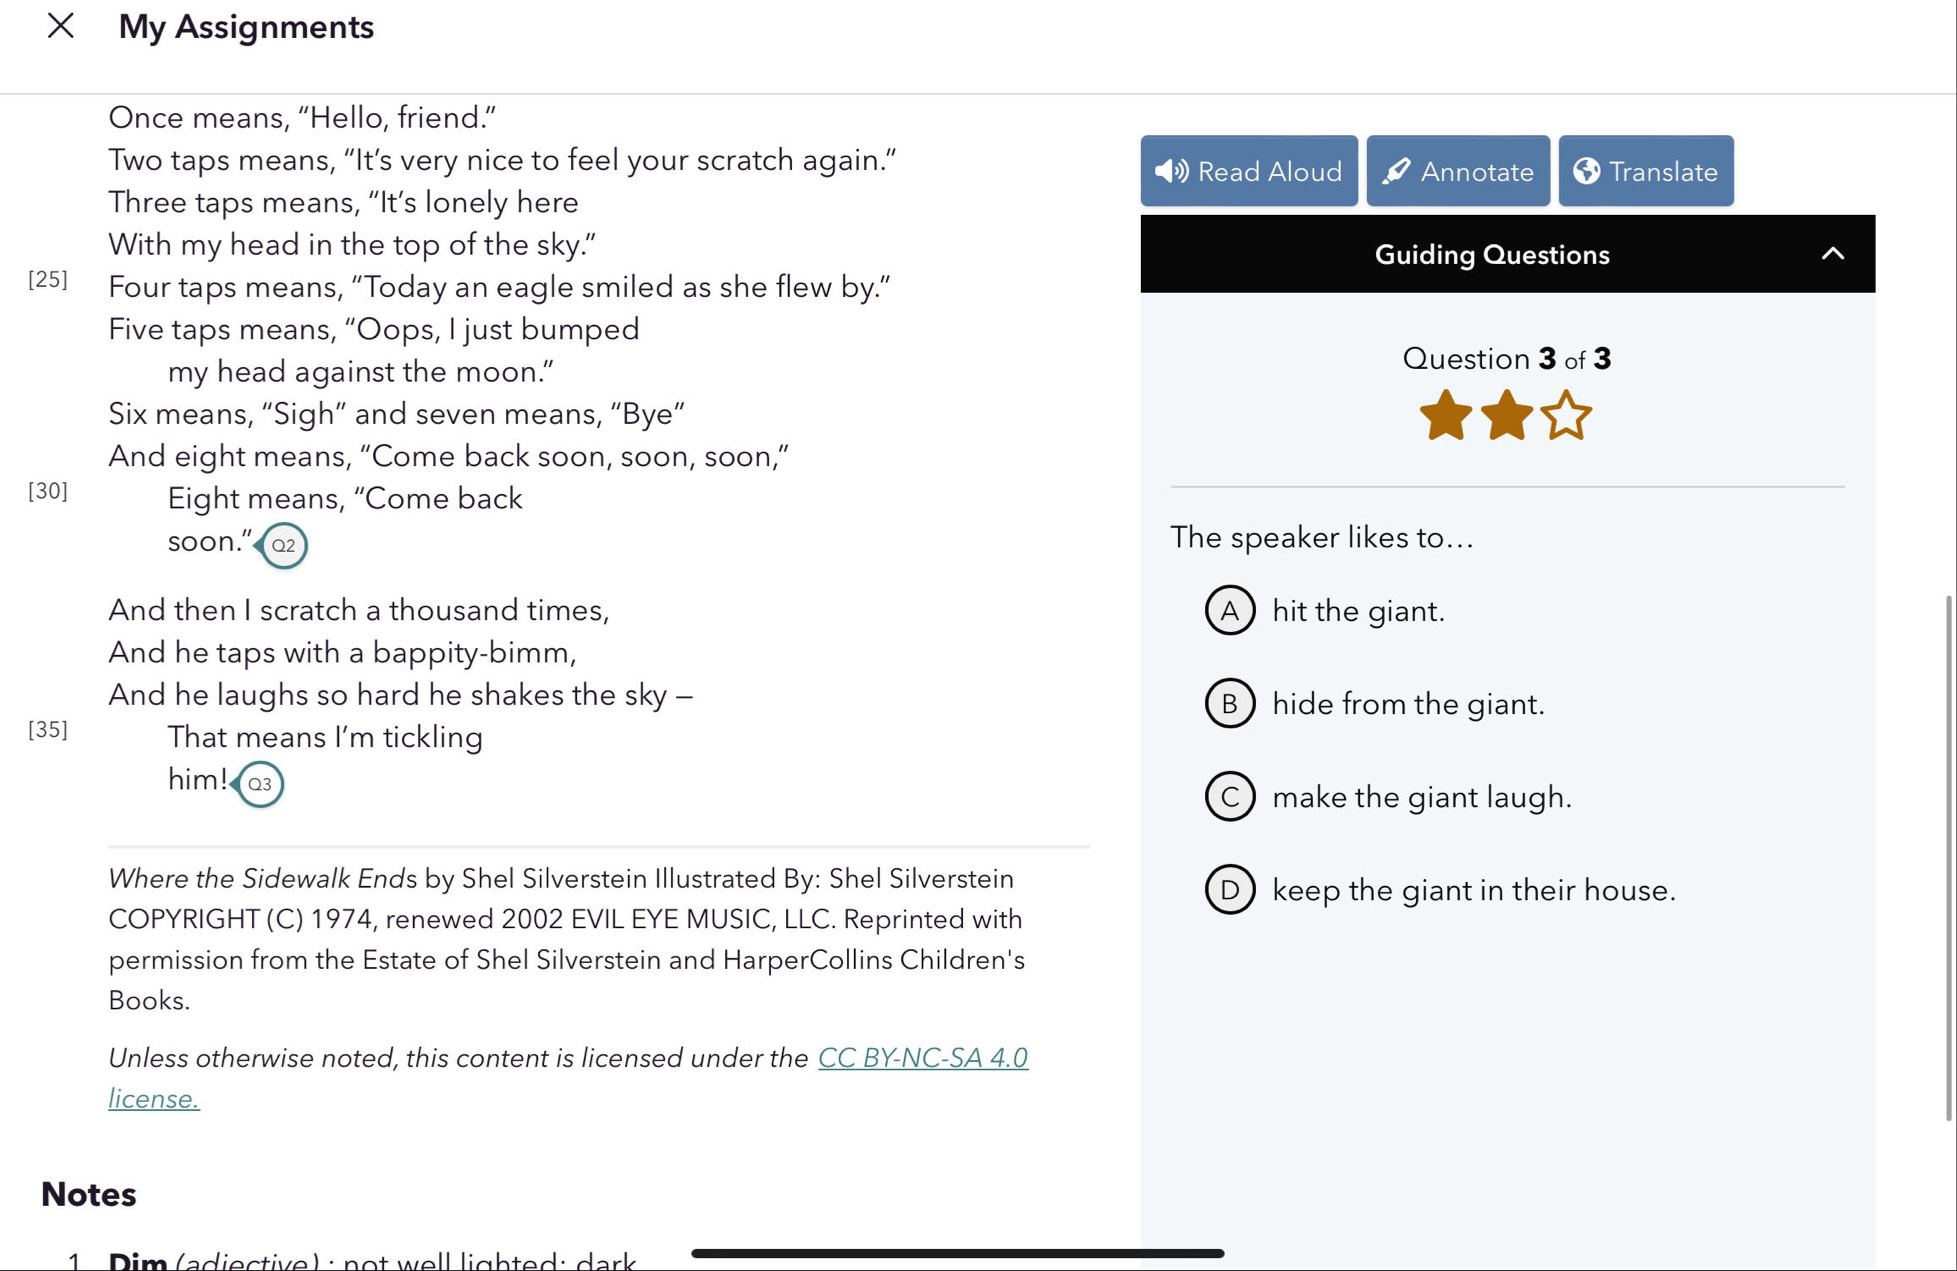Click the Q3 question marker after 'him!'
The width and height of the screenshot is (1957, 1271).
[259, 783]
